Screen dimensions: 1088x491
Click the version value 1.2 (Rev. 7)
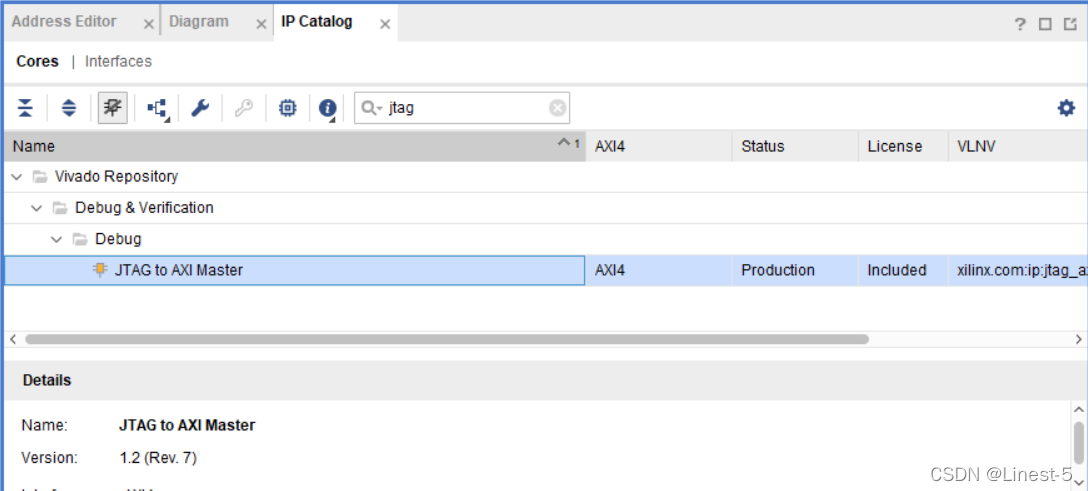(x=158, y=458)
